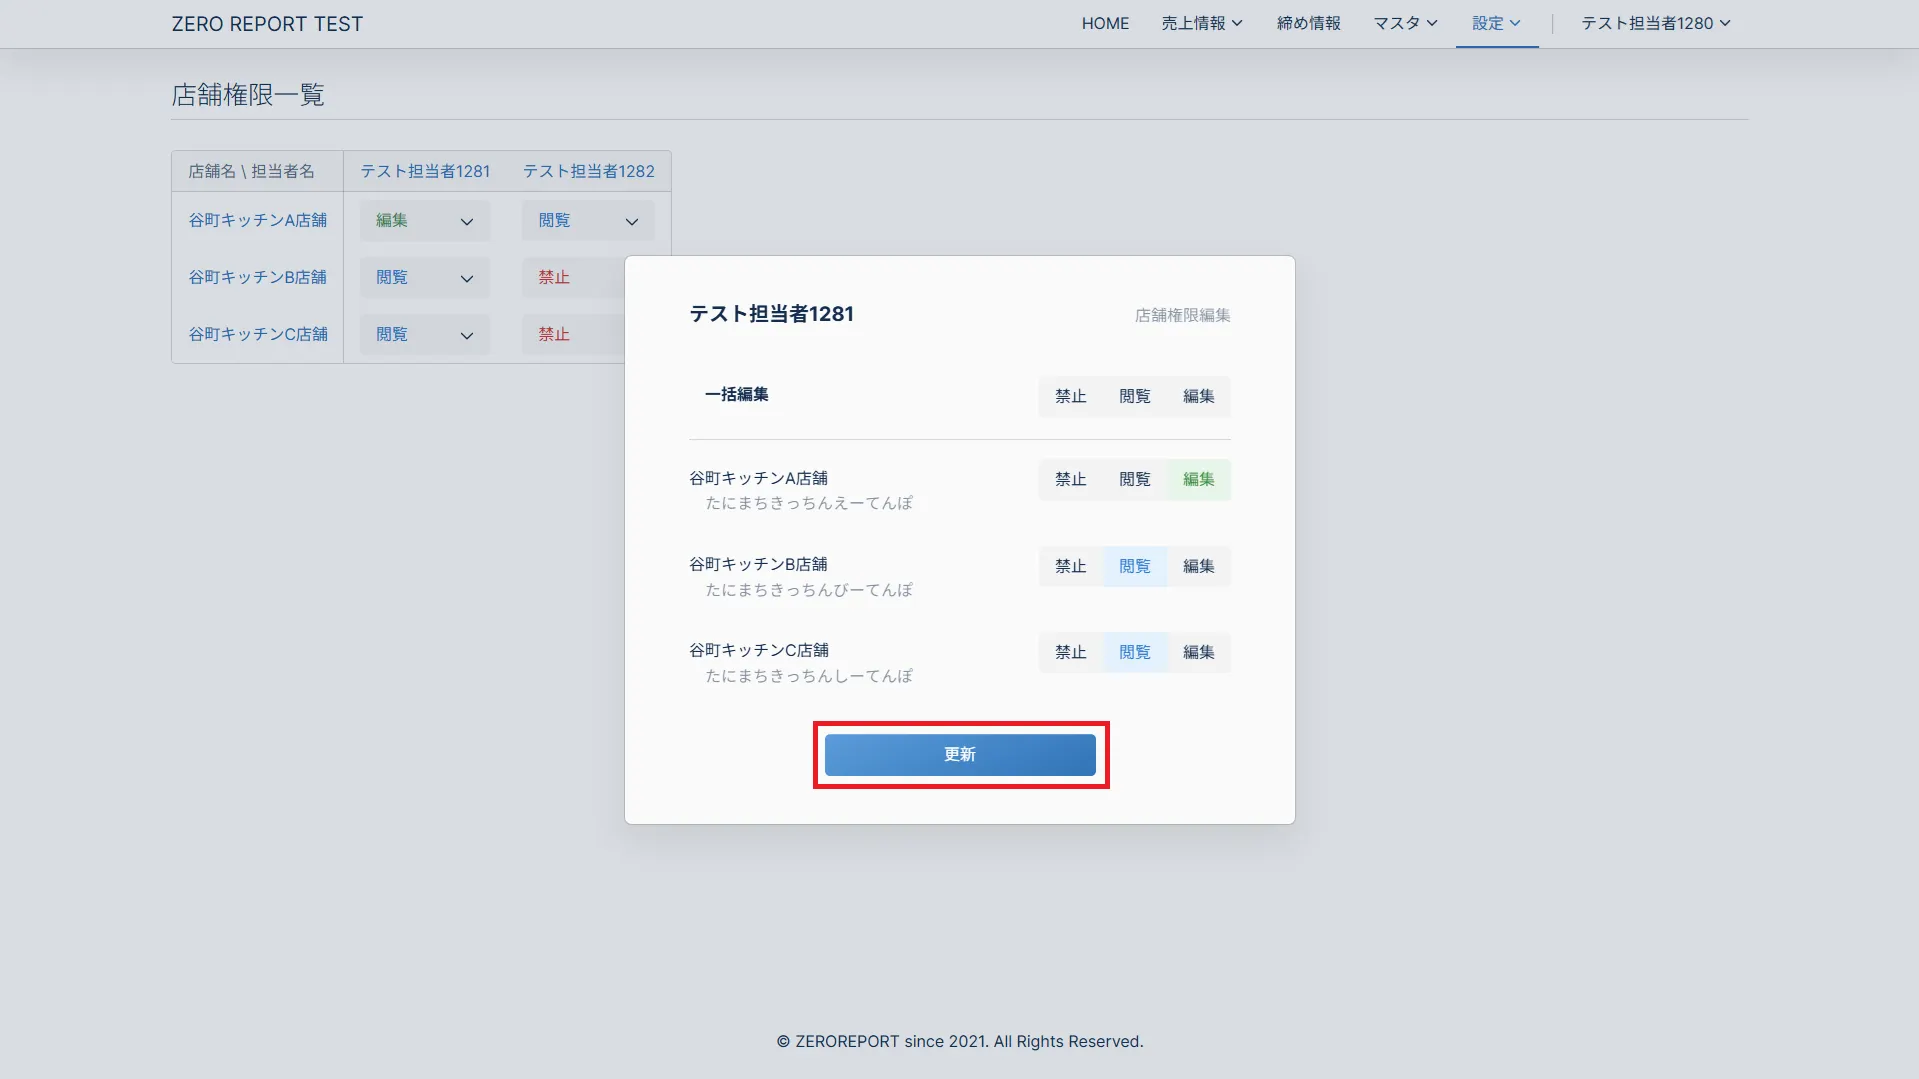
Task: Click the 更新 update button
Action: pyautogui.click(x=959, y=755)
